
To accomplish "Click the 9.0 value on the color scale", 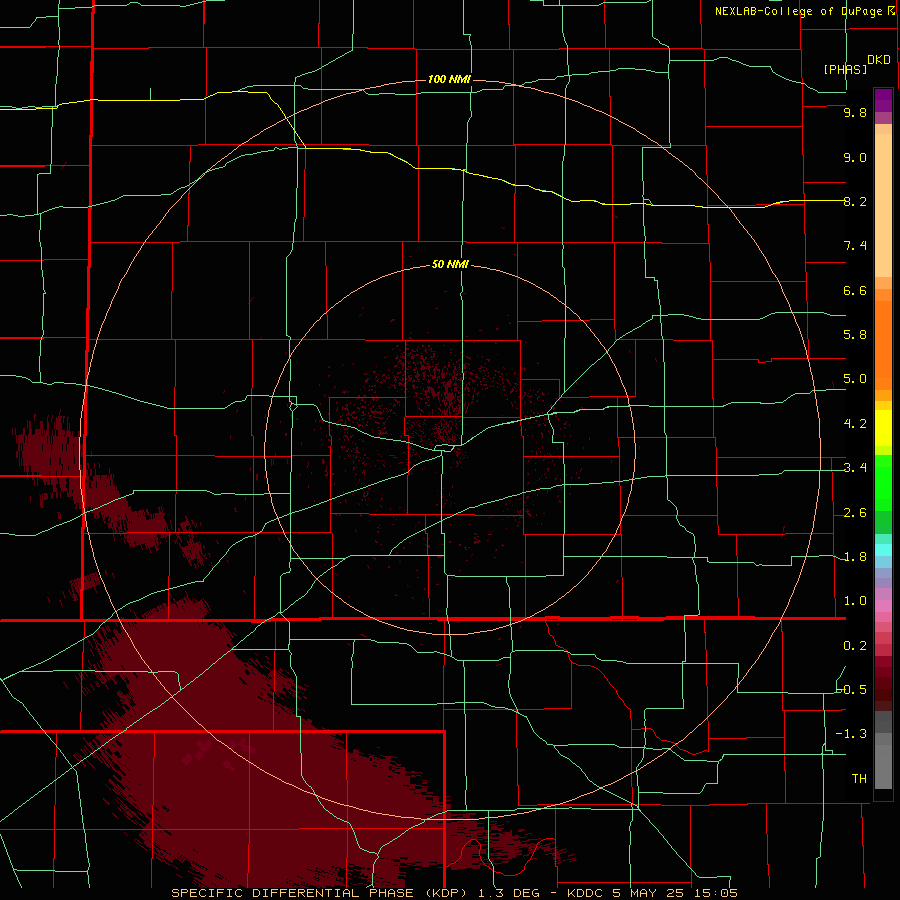I will click(855, 157).
